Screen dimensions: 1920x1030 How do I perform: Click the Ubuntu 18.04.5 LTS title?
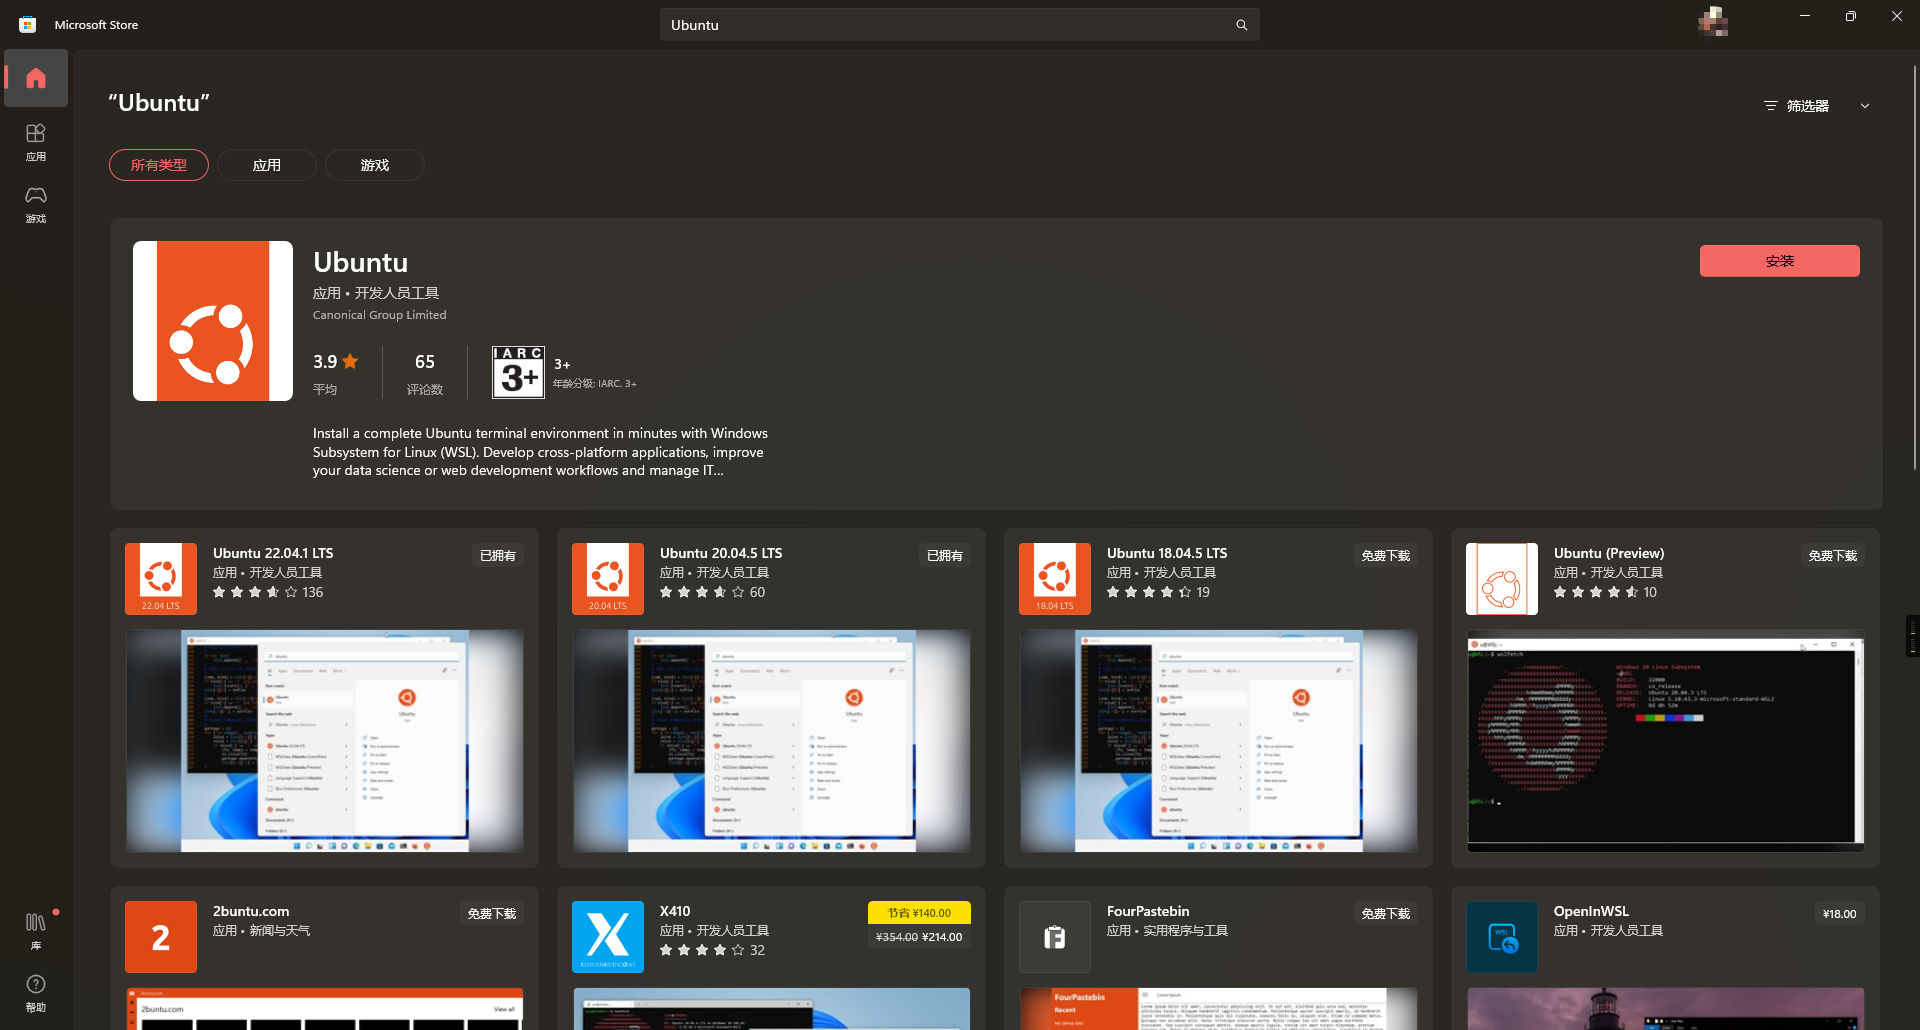point(1167,553)
